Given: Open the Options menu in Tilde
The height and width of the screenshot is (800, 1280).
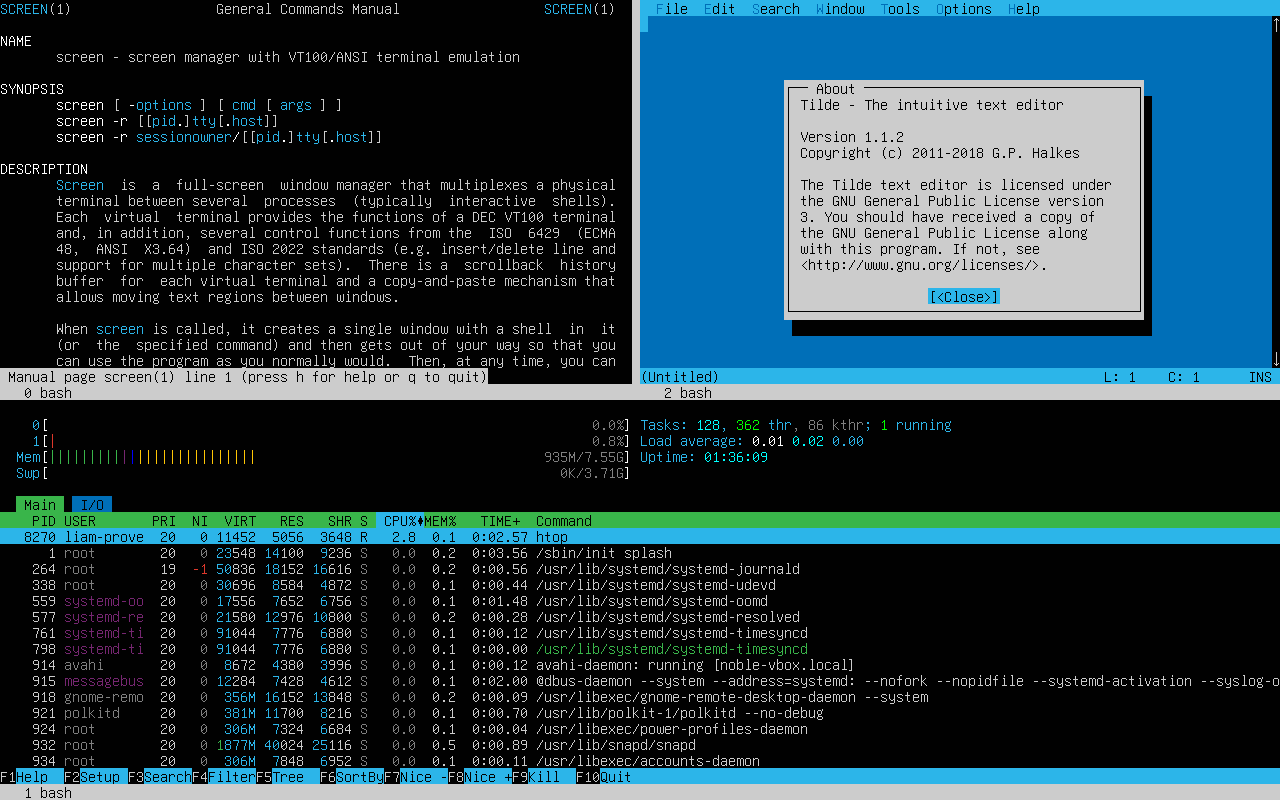Looking at the screenshot, I should (964, 9).
